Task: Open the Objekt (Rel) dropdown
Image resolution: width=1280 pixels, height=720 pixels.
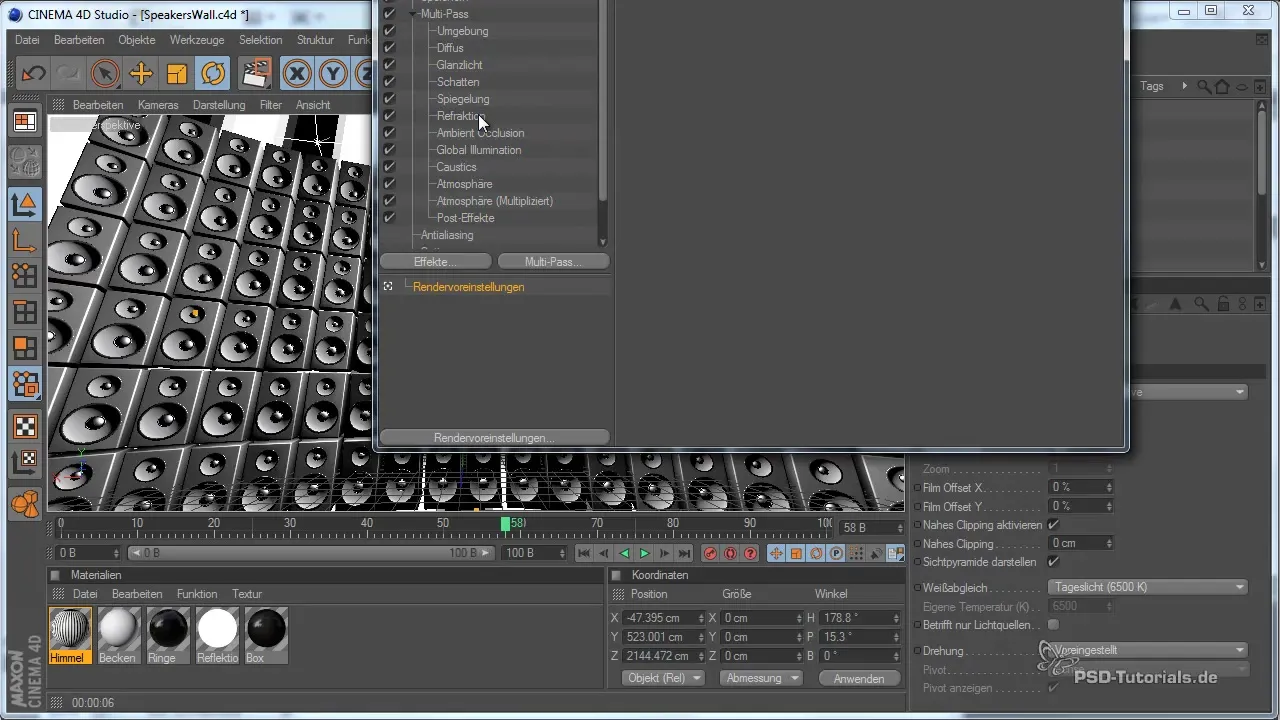Action: pos(665,678)
